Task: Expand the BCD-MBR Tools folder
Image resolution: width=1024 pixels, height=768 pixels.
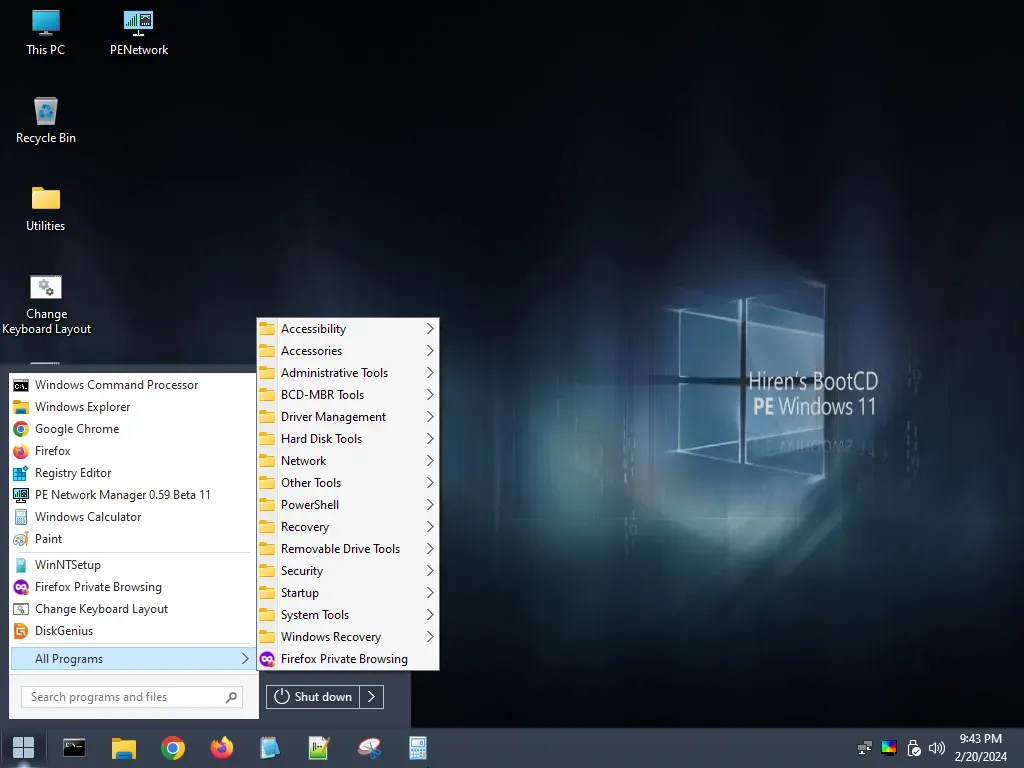Action: coord(348,395)
